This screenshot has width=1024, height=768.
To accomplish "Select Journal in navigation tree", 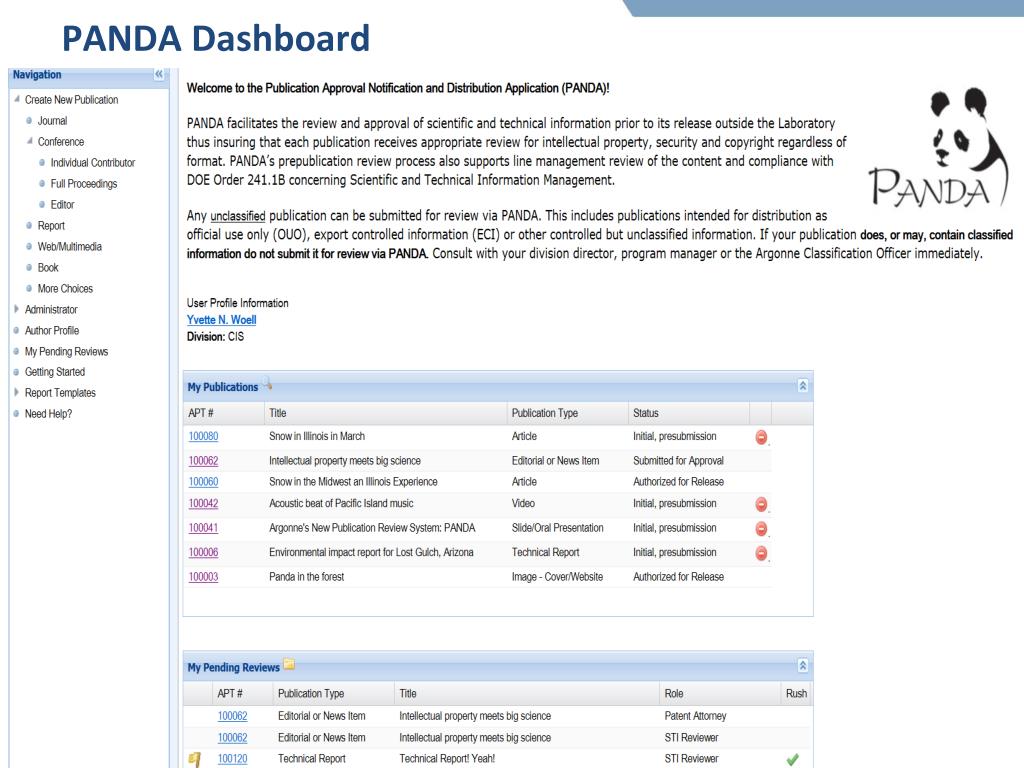I will (x=52, y=121).
